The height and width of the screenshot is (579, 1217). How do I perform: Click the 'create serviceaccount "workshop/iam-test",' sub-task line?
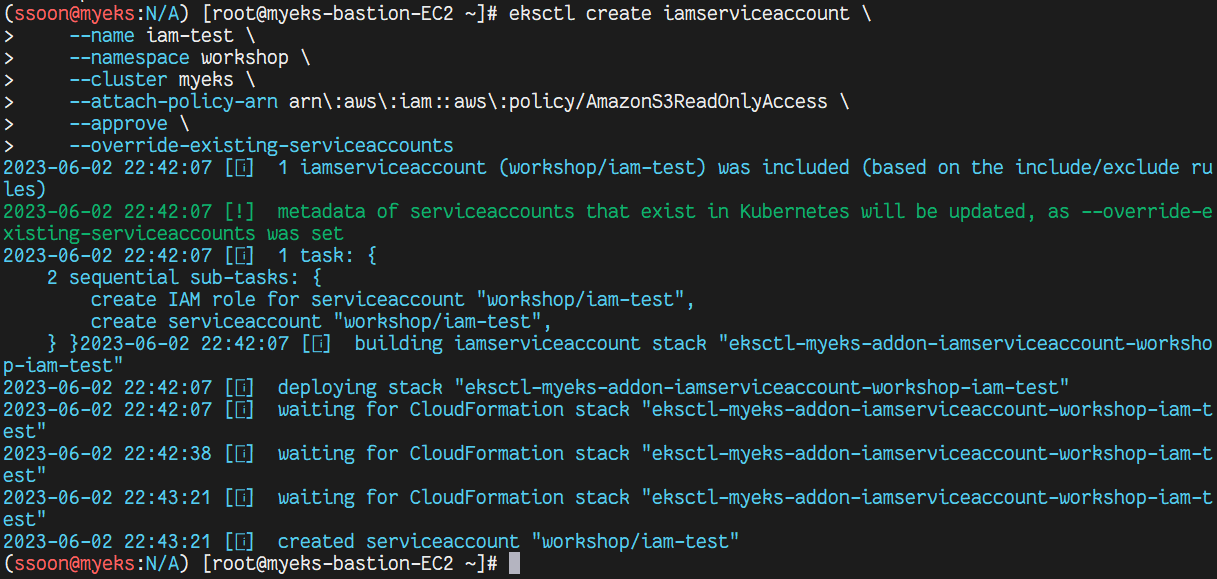321,322
